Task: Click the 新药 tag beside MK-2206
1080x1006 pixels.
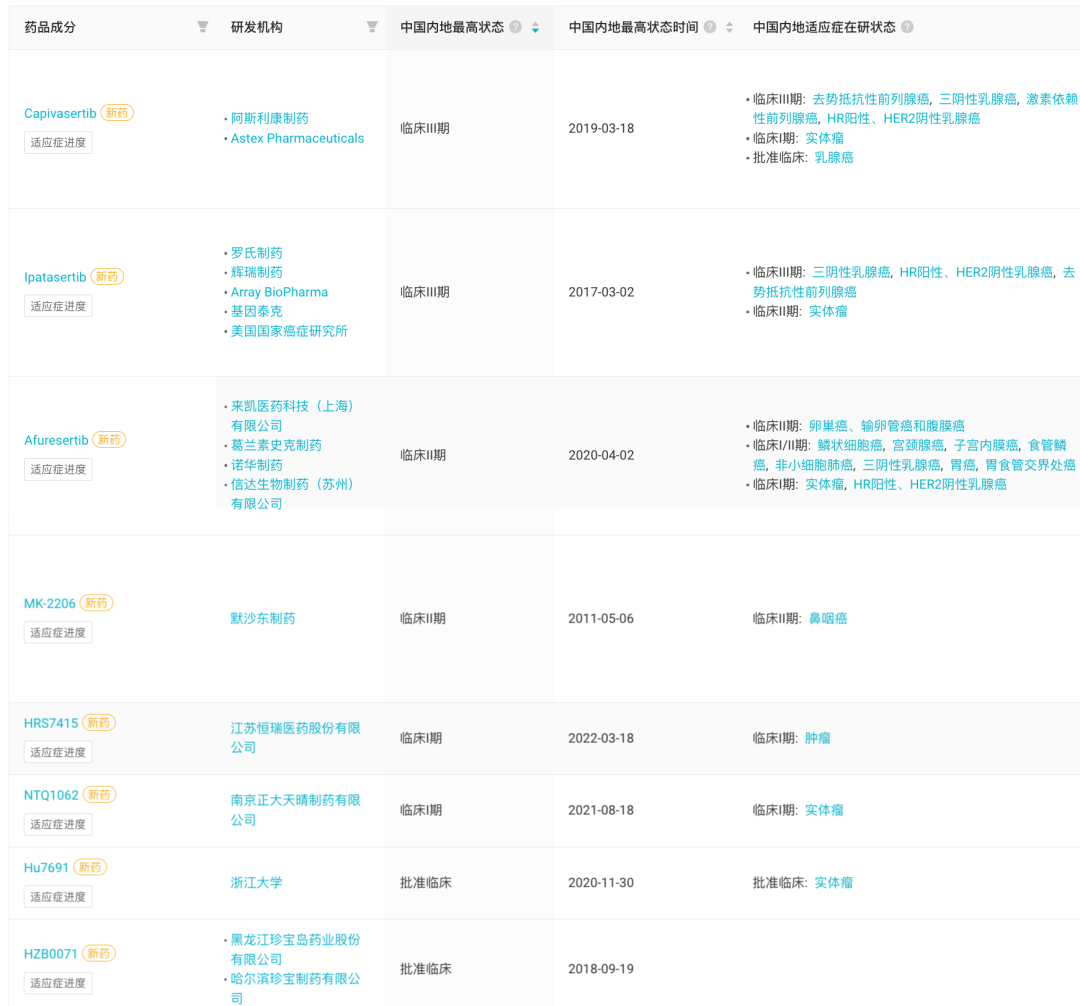Action: [x=96, y=603]
